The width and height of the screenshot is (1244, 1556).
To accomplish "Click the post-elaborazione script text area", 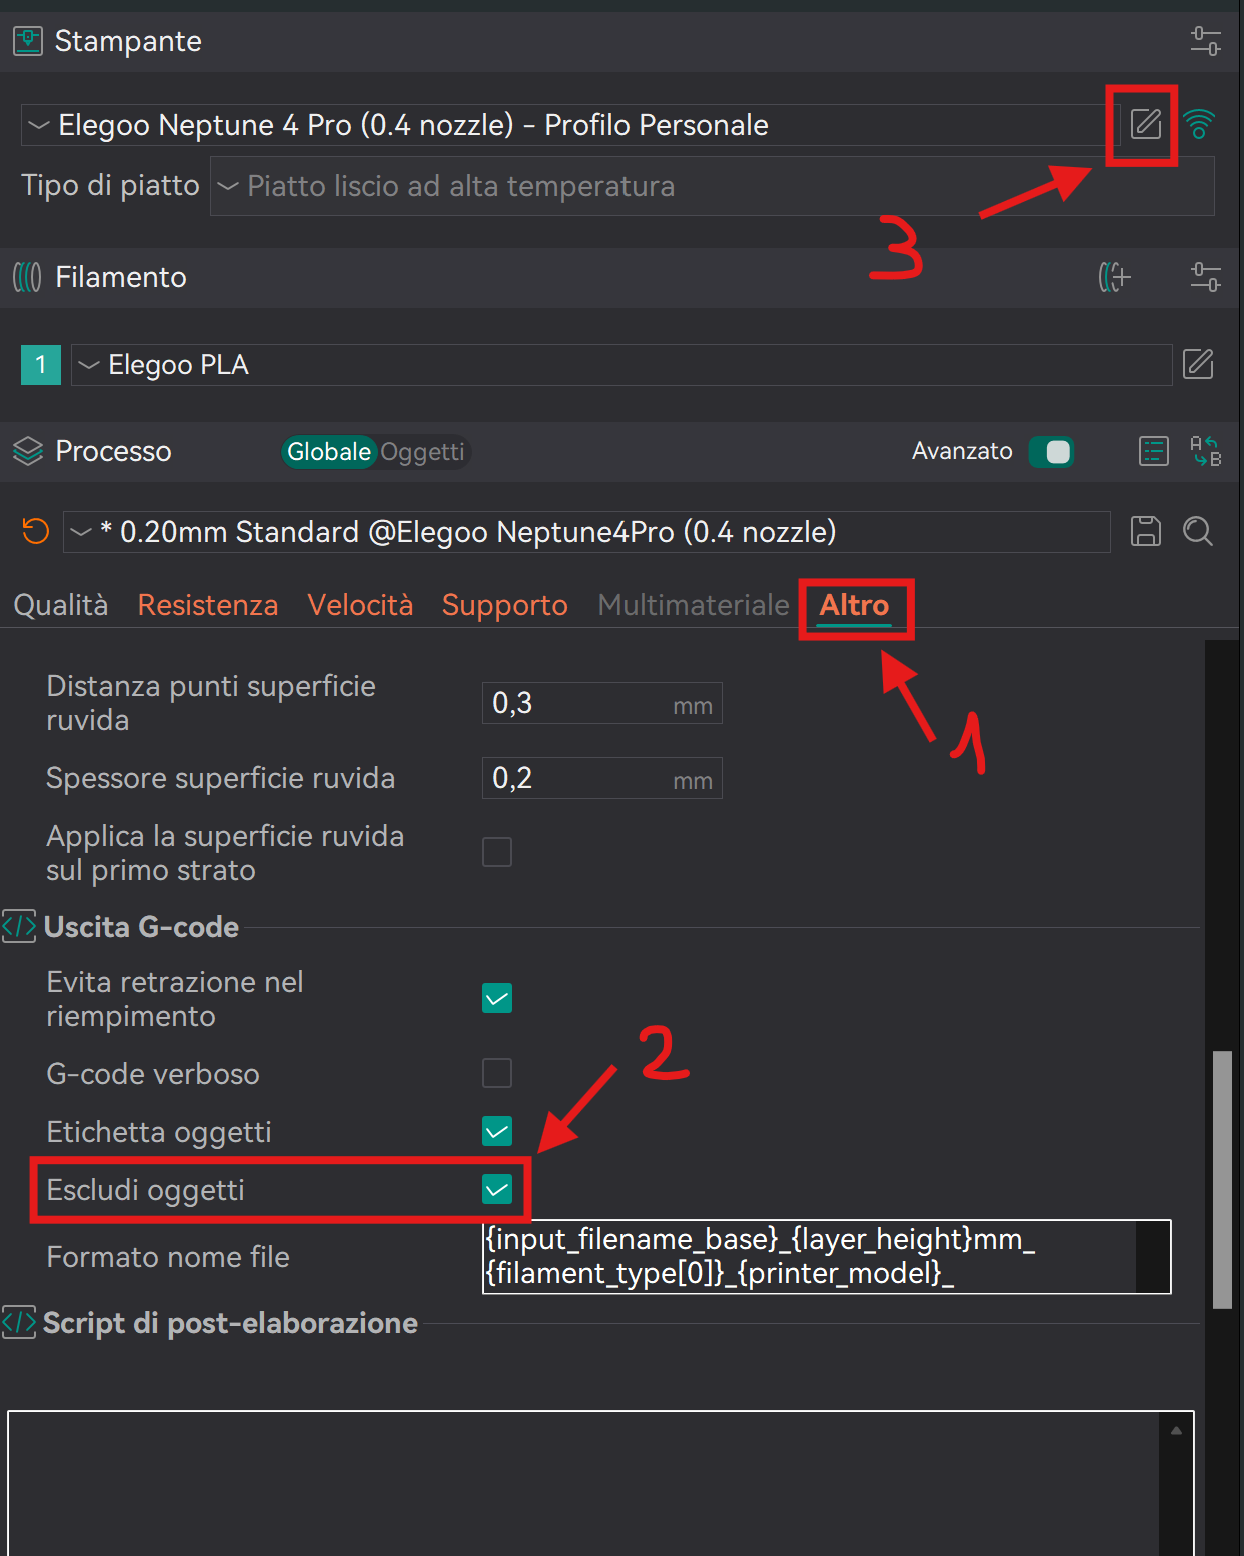I will pos(601,1483).
